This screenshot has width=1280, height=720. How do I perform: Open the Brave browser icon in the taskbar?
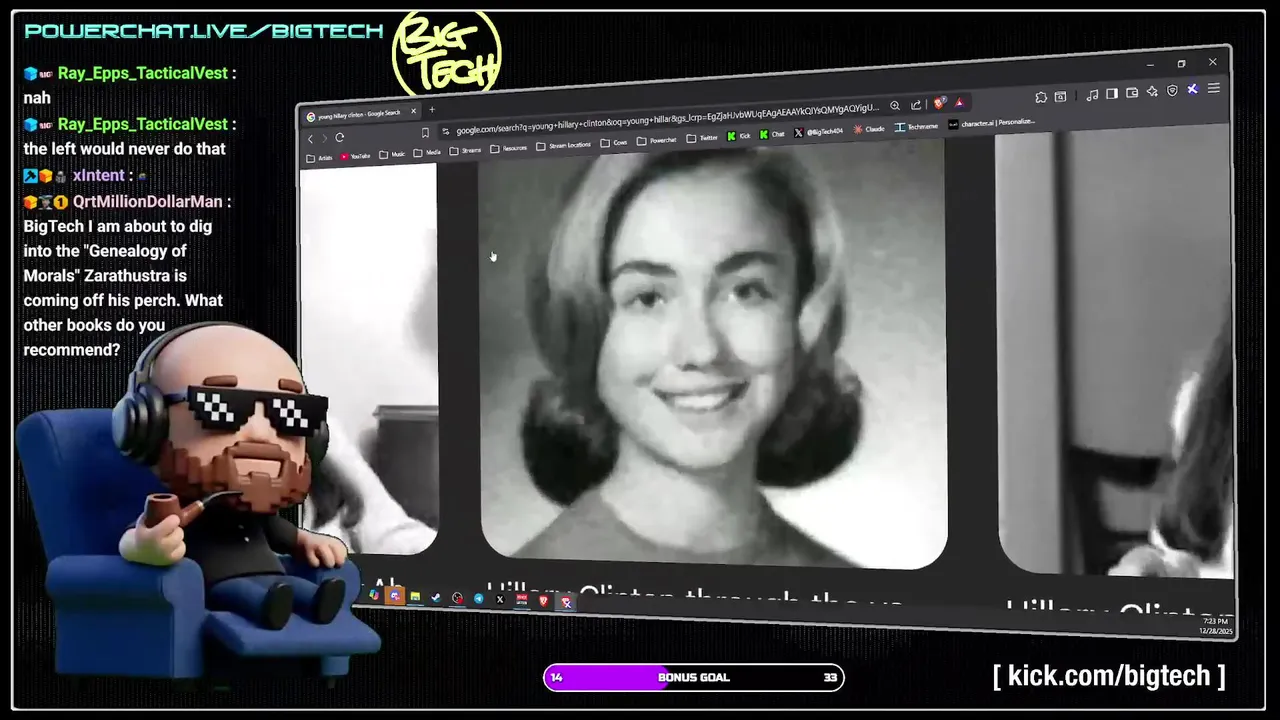tap(543, 600)
